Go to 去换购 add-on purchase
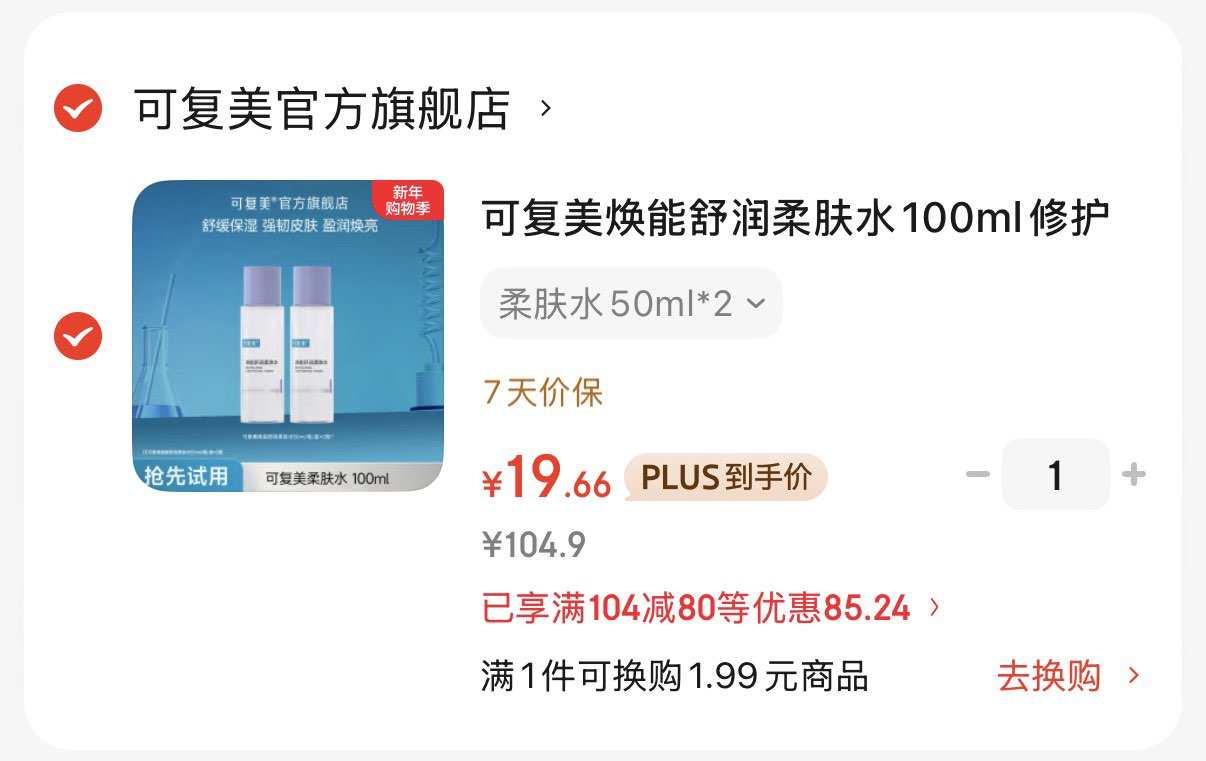 click(x=1049, y=677)
